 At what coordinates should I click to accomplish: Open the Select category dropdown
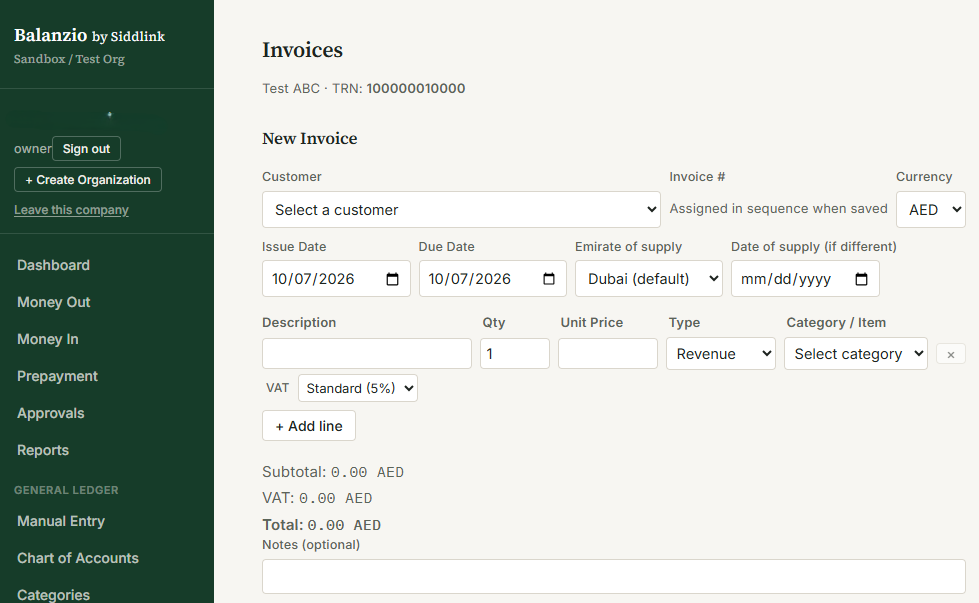(x=856, y=354)
